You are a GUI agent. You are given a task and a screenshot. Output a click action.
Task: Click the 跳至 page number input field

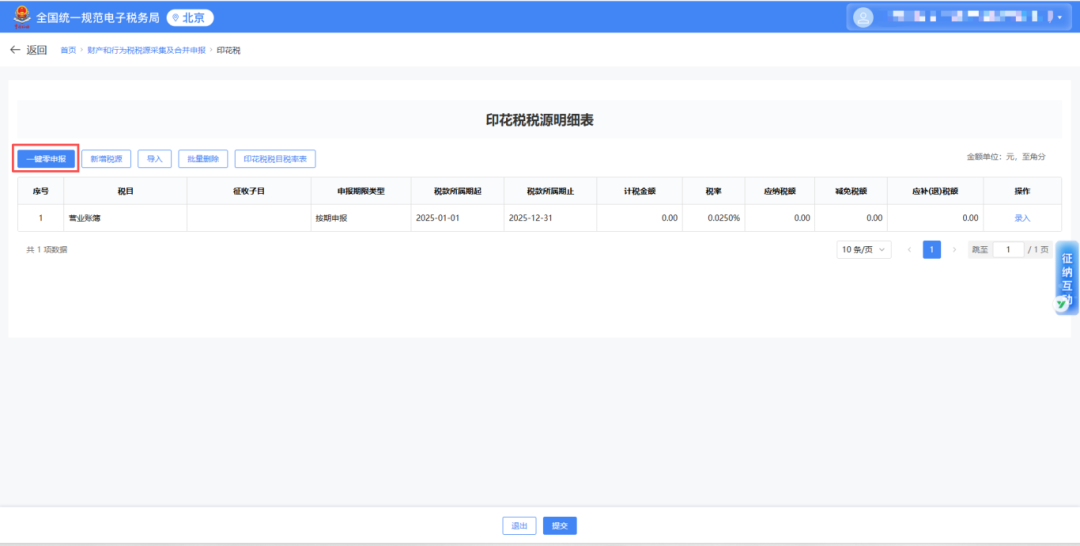pos(1008,249)
